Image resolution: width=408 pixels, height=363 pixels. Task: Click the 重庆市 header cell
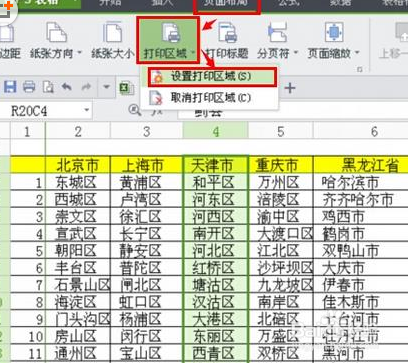pyautogui.click(x=281, y=165)
